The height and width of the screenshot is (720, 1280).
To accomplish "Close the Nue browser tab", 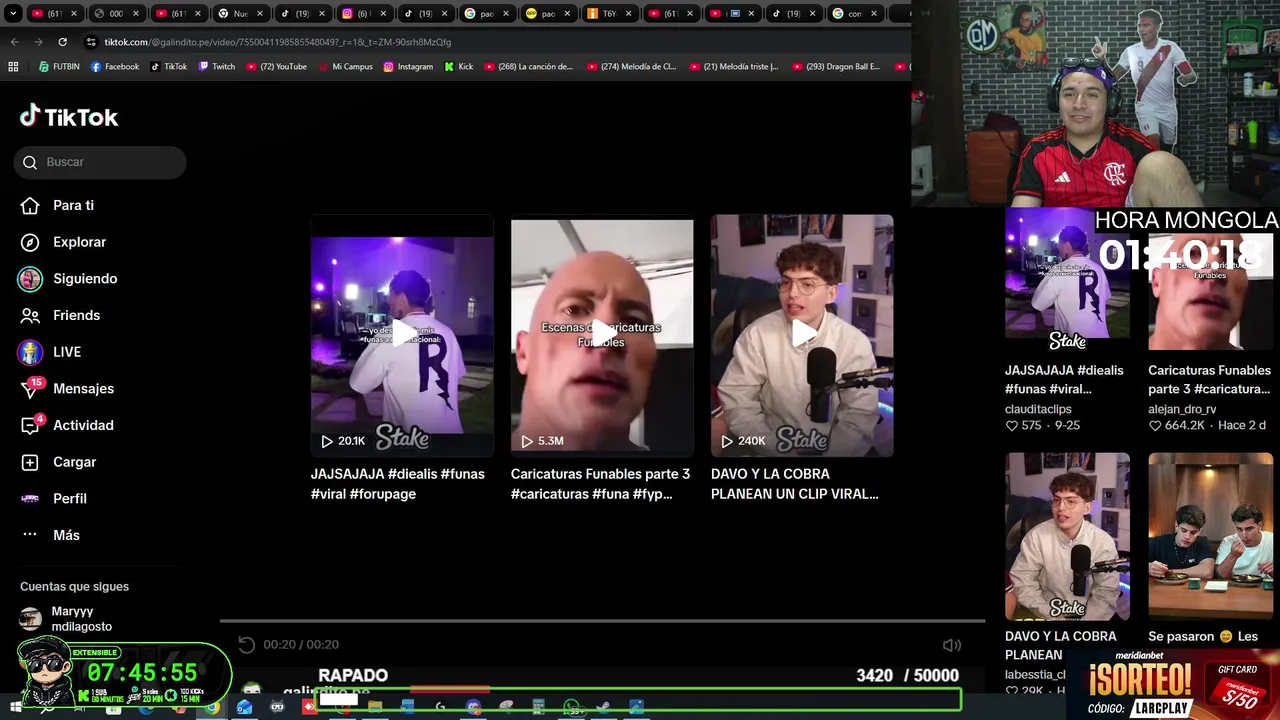I will point(260,14).
